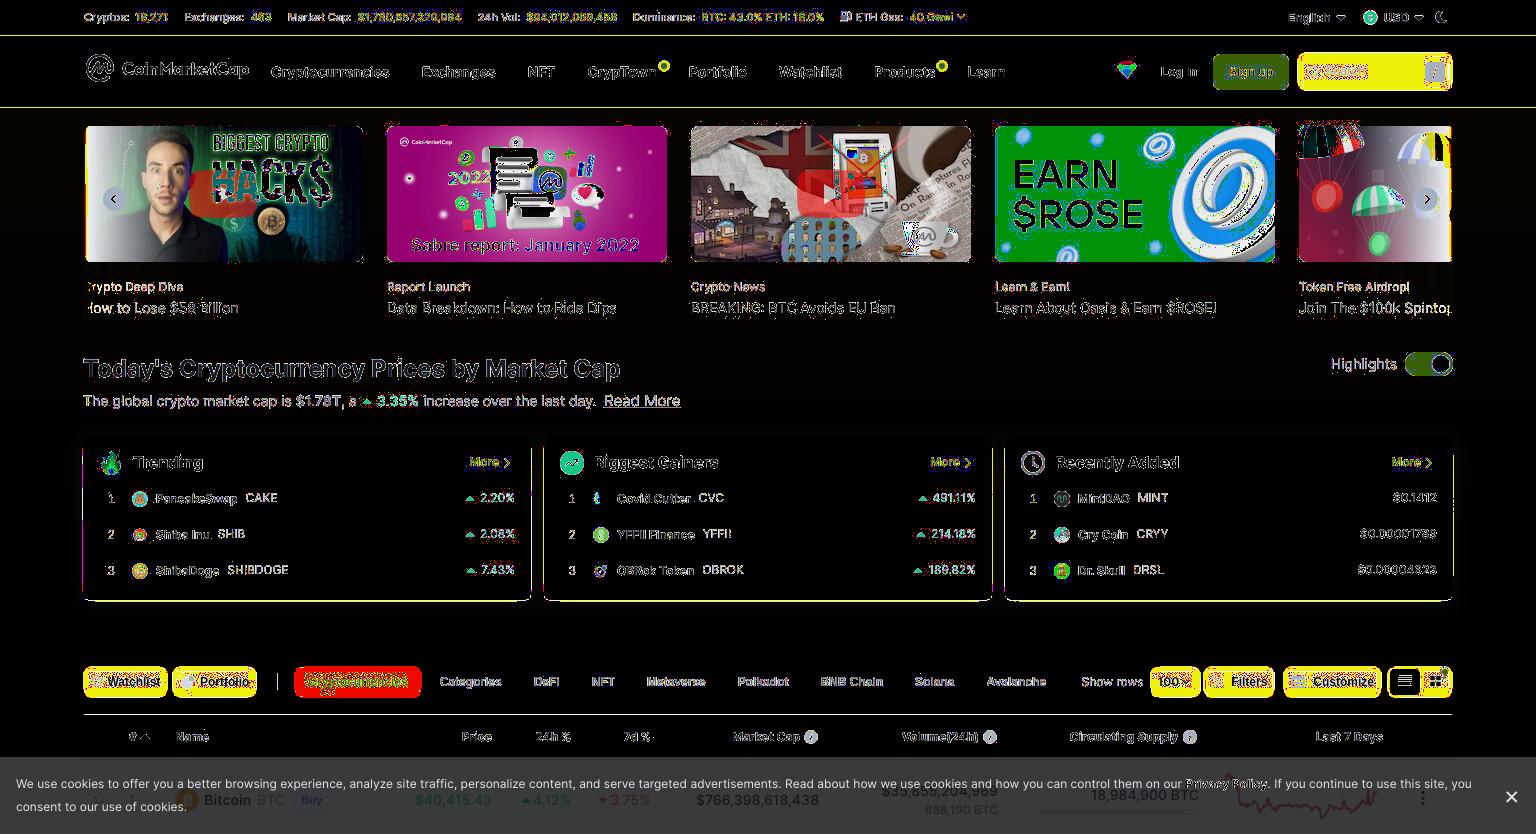Open the NFT menu in the top navigation
Screen dimensions: 1536x834
pyautogui.click(x=541, y=72)
